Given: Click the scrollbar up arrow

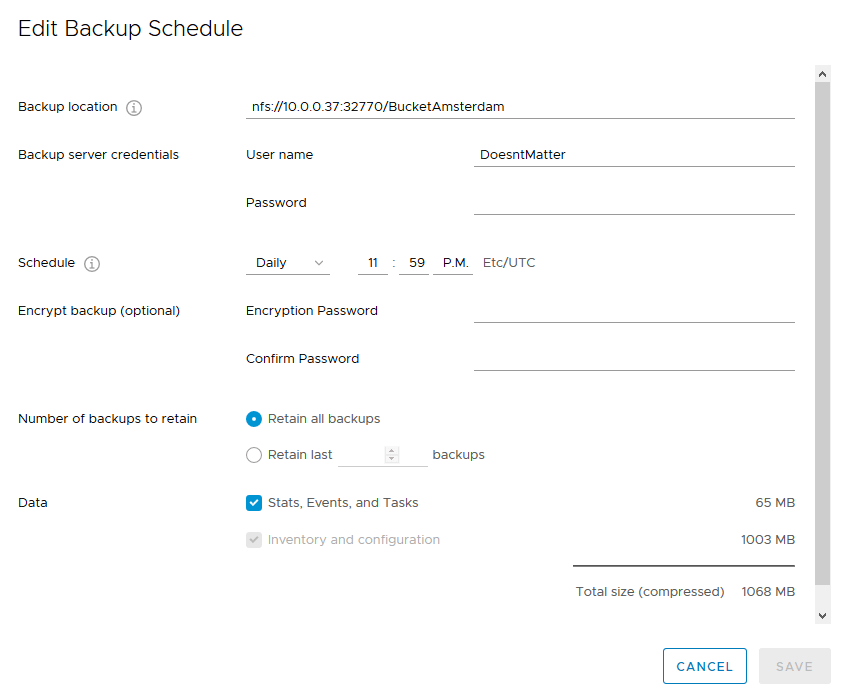Looking at the screenshot, I should pyautogui.click(x=822, y=73).
